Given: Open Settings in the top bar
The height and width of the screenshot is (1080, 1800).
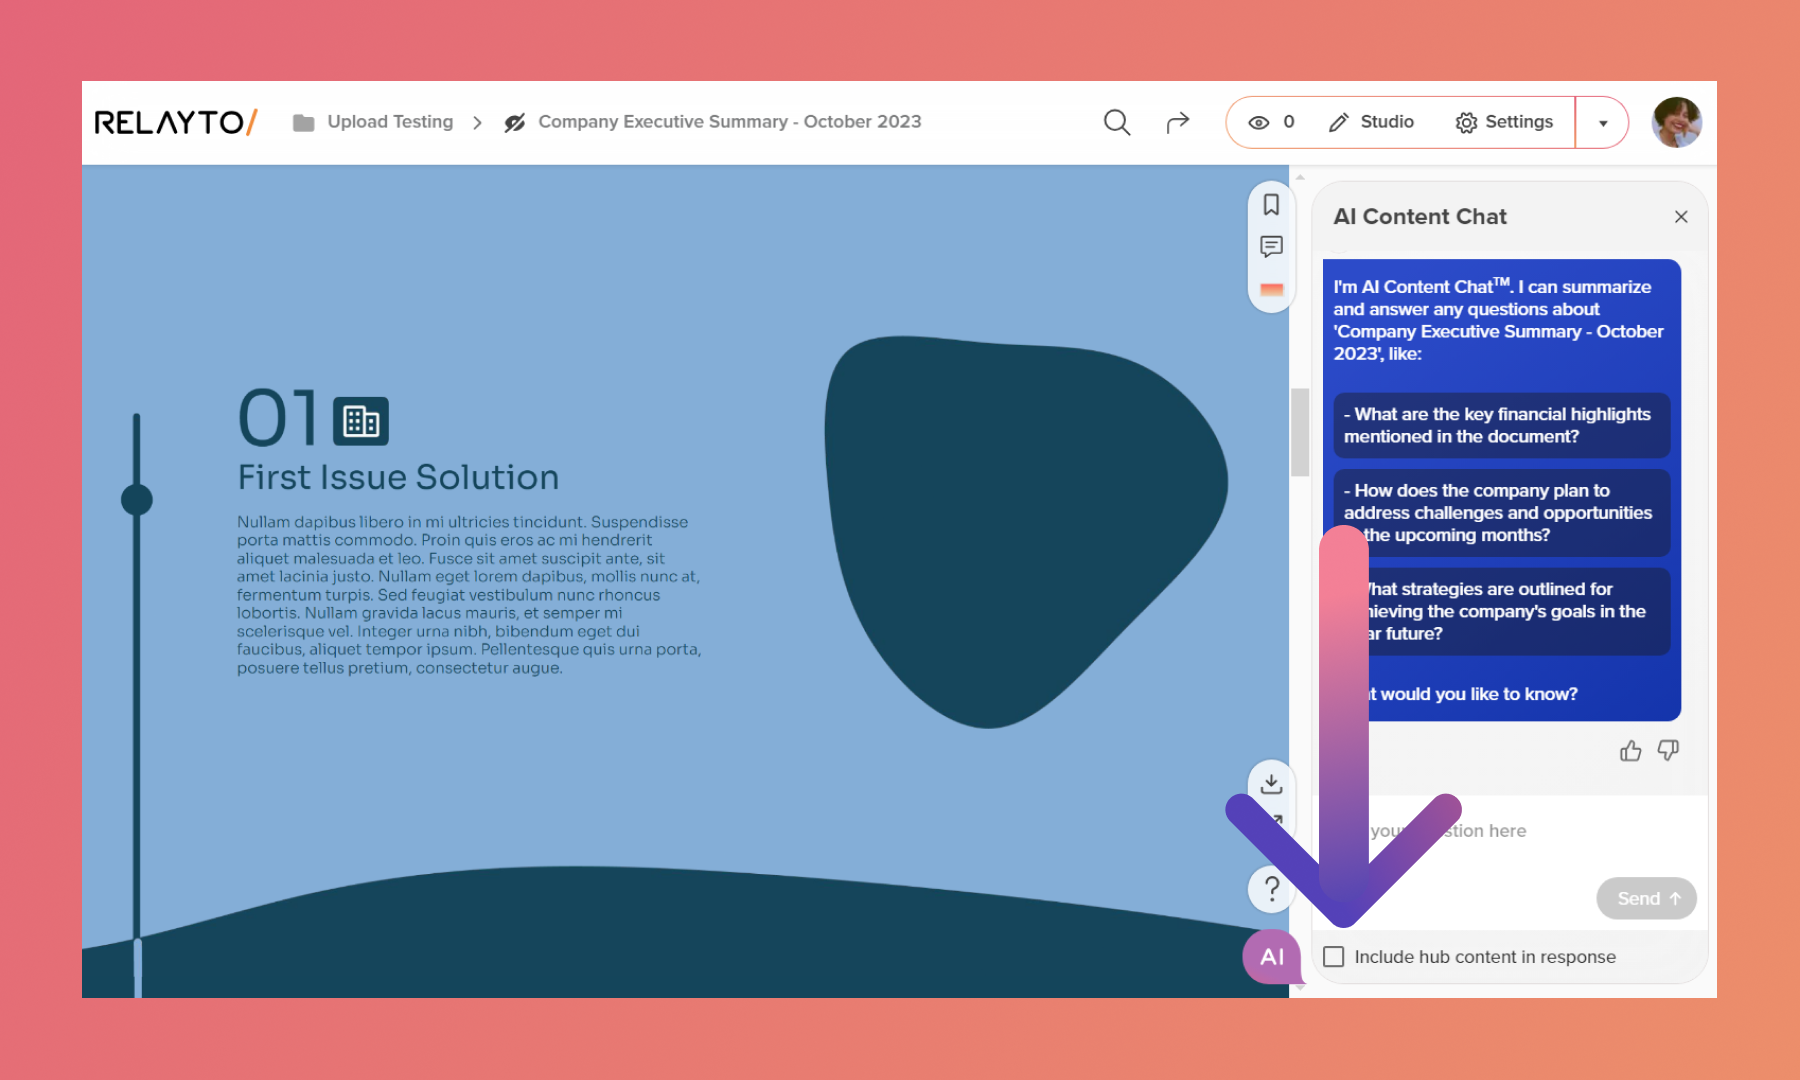Looking at the screenshot, I should click(x=1504, y=122).
